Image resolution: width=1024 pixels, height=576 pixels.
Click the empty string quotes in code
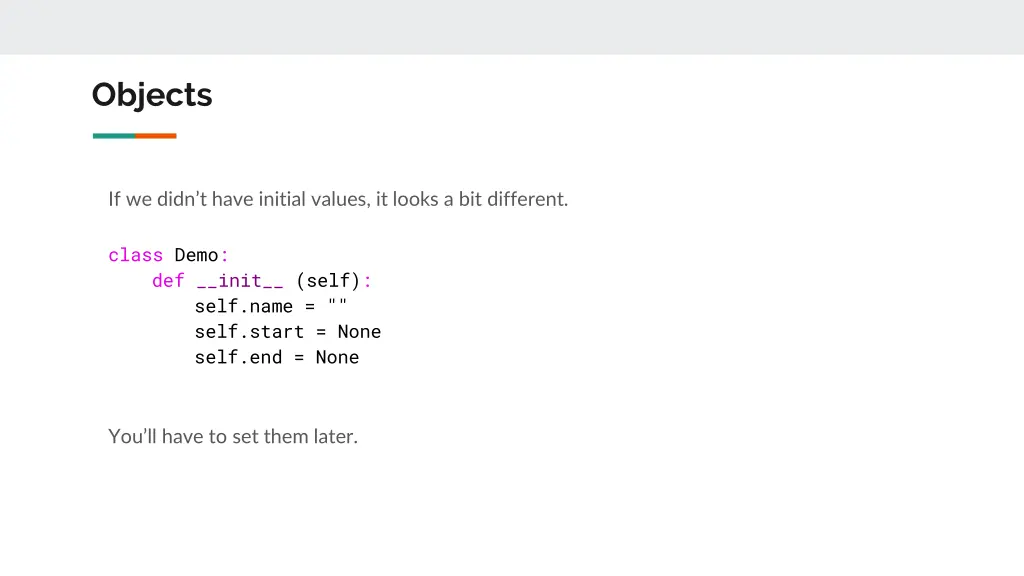[338, 304]
